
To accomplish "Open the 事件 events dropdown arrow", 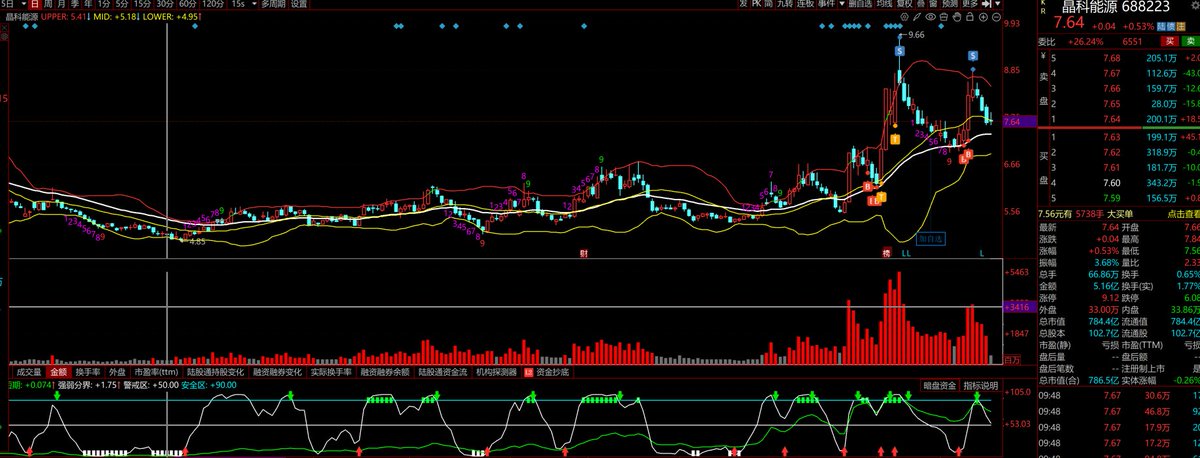I will pos(842,5).
